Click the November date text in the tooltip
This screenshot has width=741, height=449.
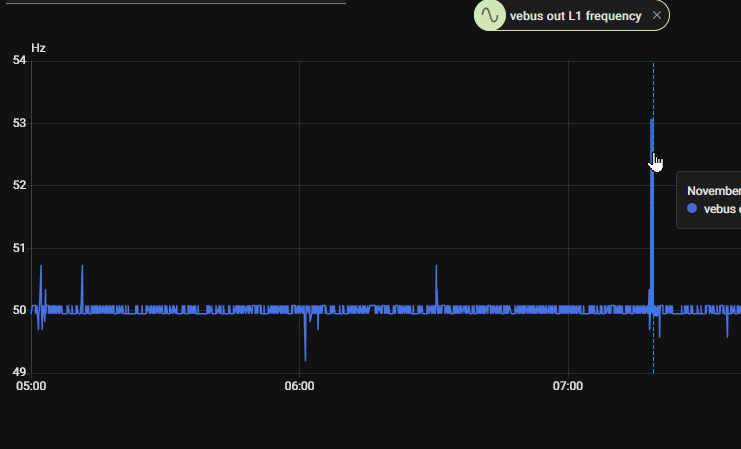coord(714,191)
